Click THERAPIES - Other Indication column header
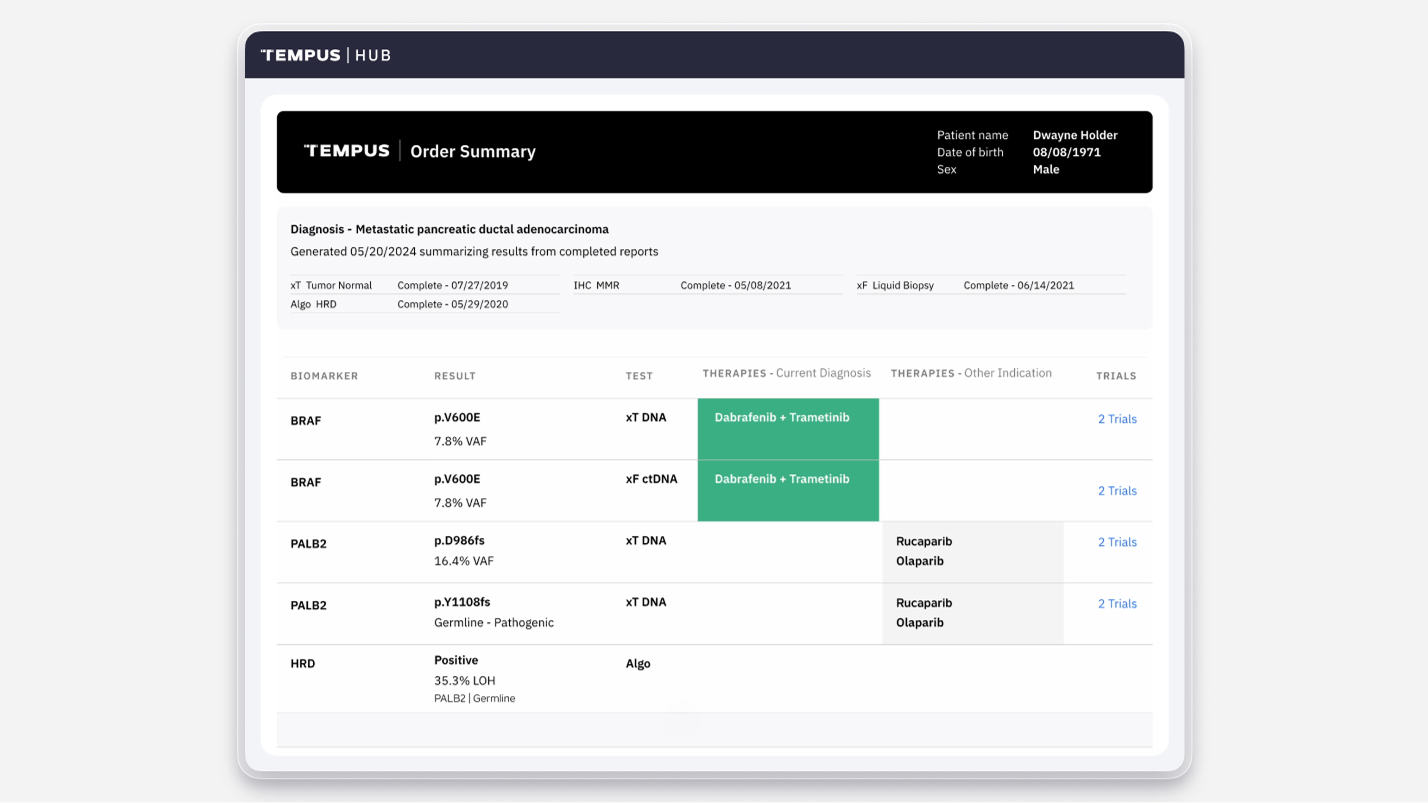This screenshot has height=803, width=1428. 971,373
